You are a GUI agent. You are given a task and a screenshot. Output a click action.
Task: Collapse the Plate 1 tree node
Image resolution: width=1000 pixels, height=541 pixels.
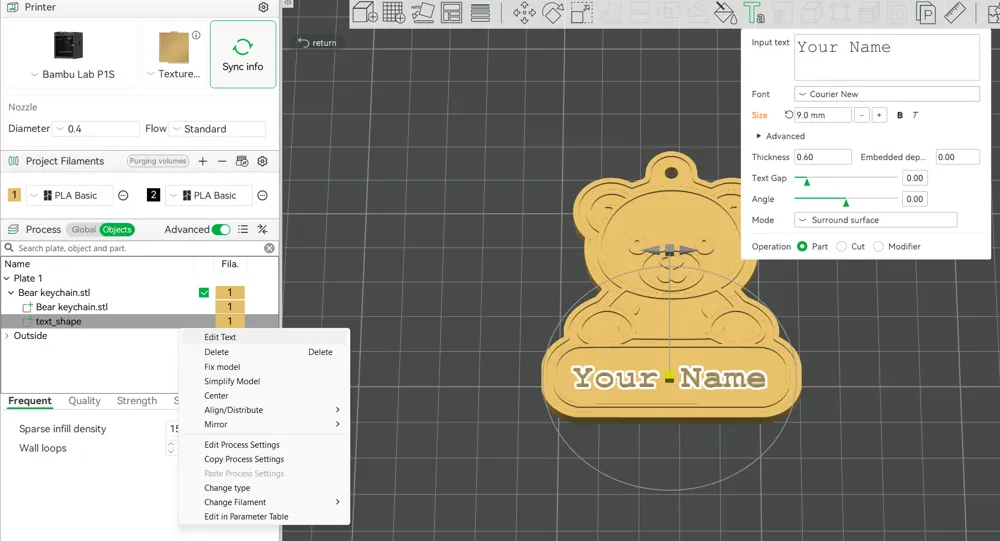pos(7,278)
